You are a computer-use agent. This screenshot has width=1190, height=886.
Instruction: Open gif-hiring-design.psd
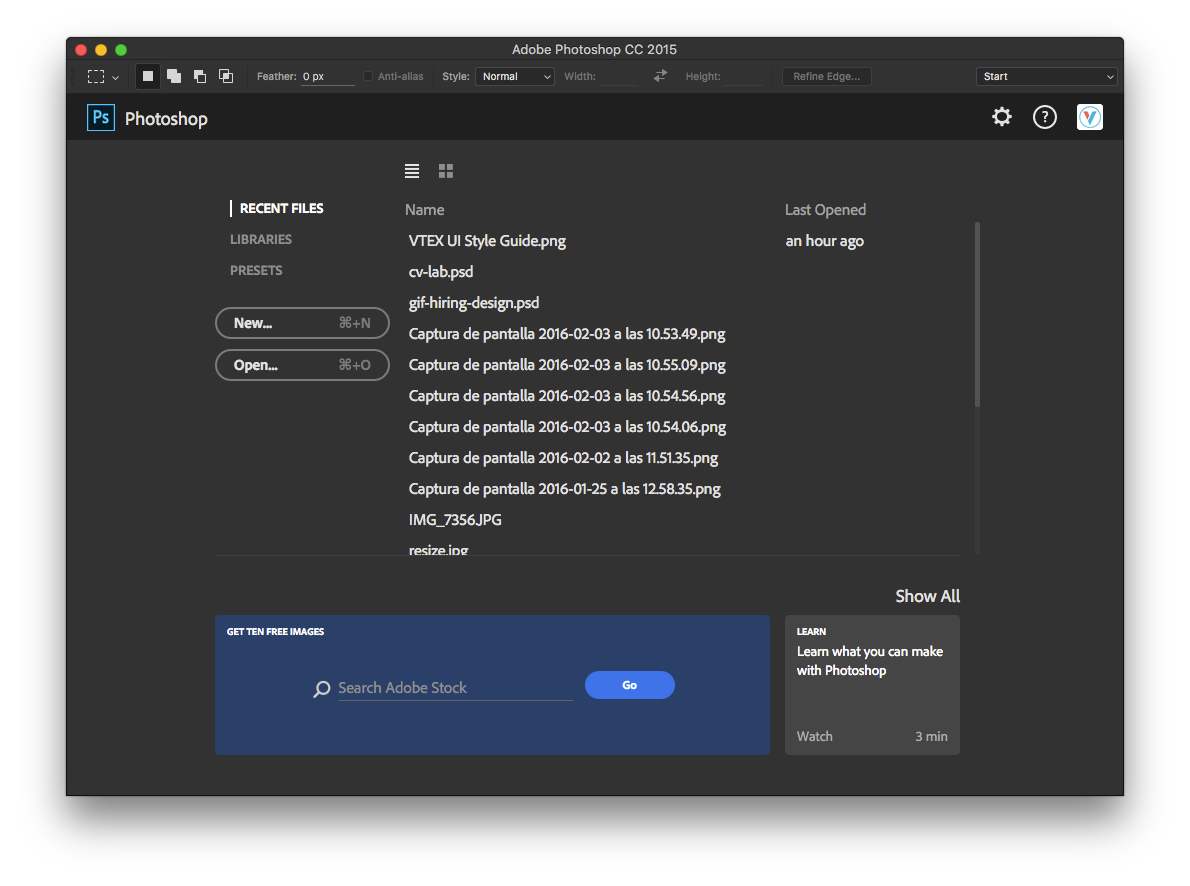click(x=474, y=303)
